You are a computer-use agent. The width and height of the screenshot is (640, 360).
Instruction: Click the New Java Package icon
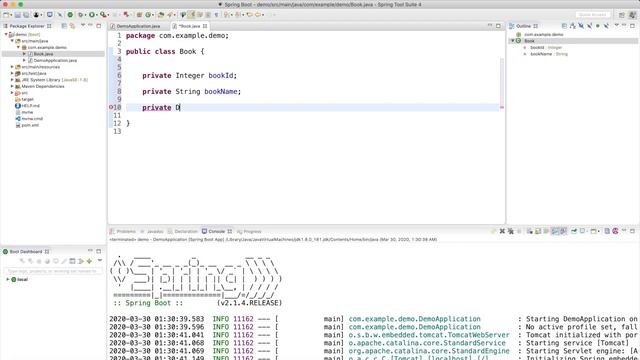pyautogui.click(x=139, y=15)
